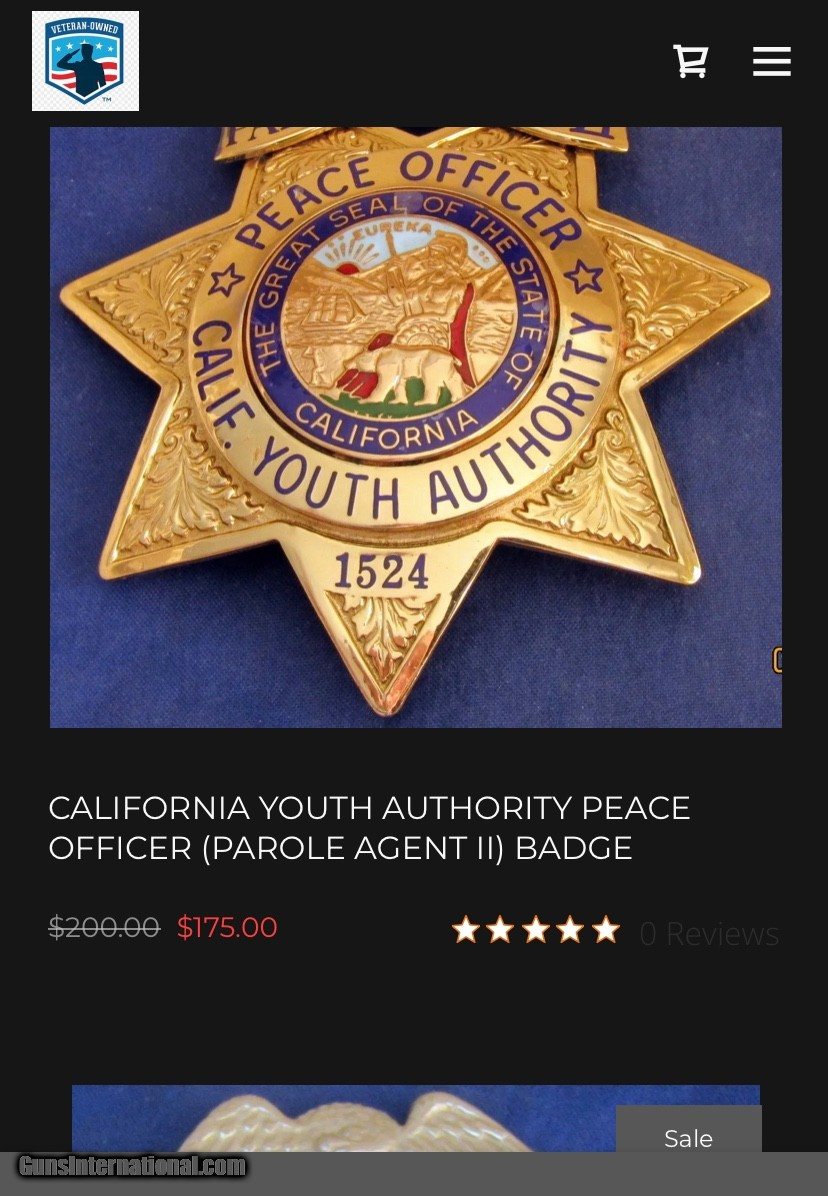
Task: Click the GunsInternational.com watermark
Action: (132, 1166)
